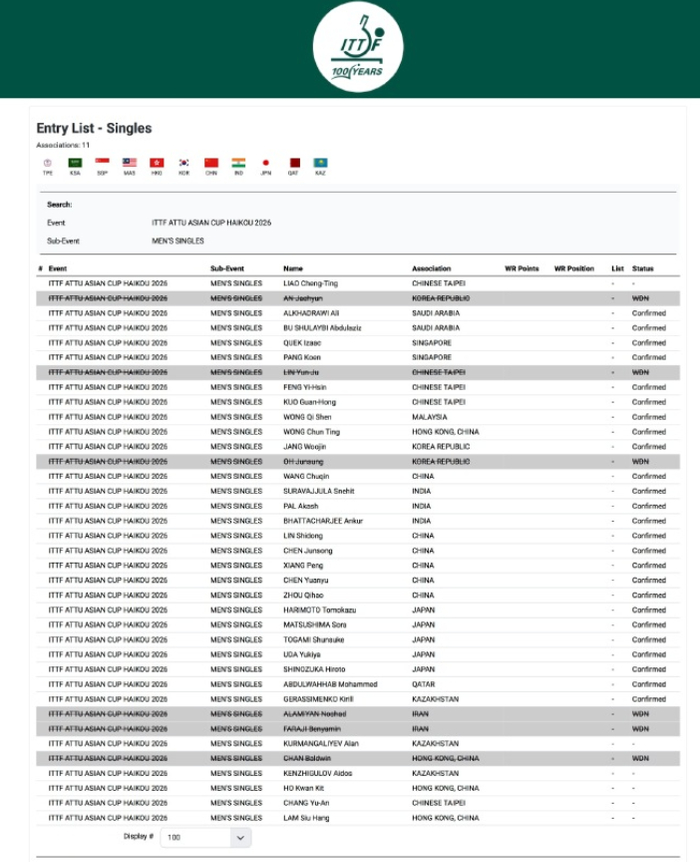
Task: Click the QATAR association cell
Action: pos(423,684)
